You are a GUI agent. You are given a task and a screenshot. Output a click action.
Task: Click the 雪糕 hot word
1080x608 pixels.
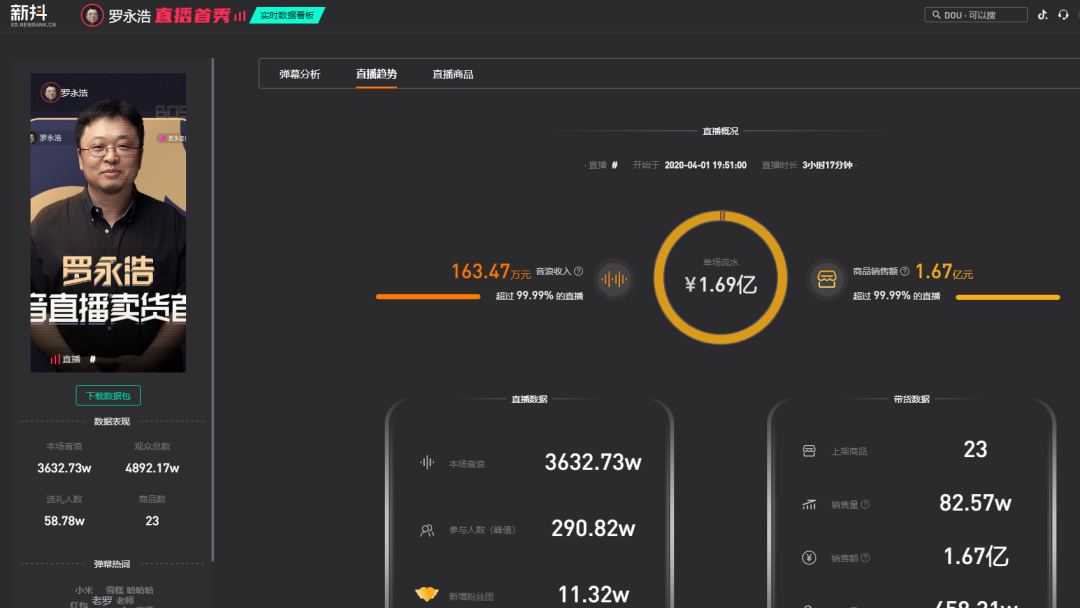[114, 590]
